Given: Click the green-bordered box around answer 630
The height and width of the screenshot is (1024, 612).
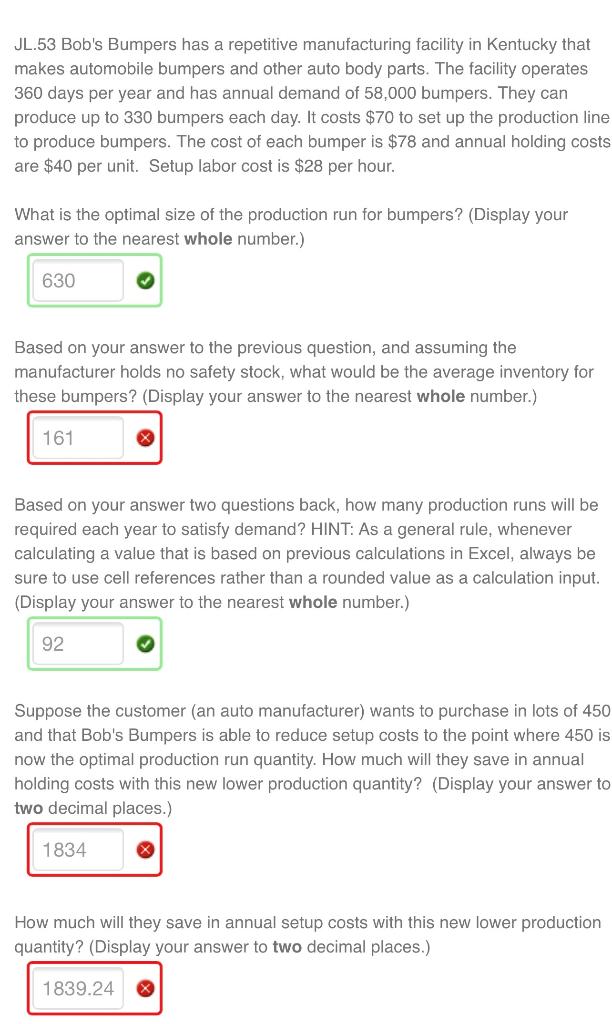Looking at the screenshot, I should [x=94, y=281].
